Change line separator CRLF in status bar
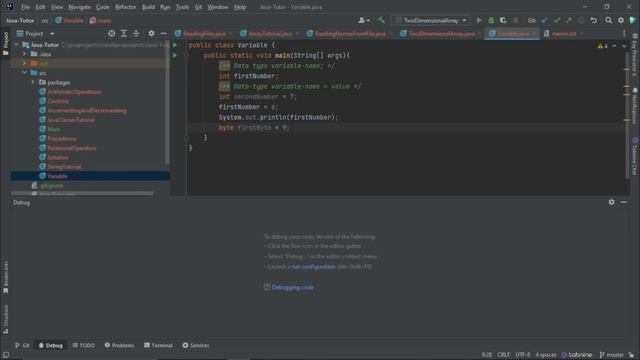The height and width of the screenshot is (360, 640). [x=503, y=355]
